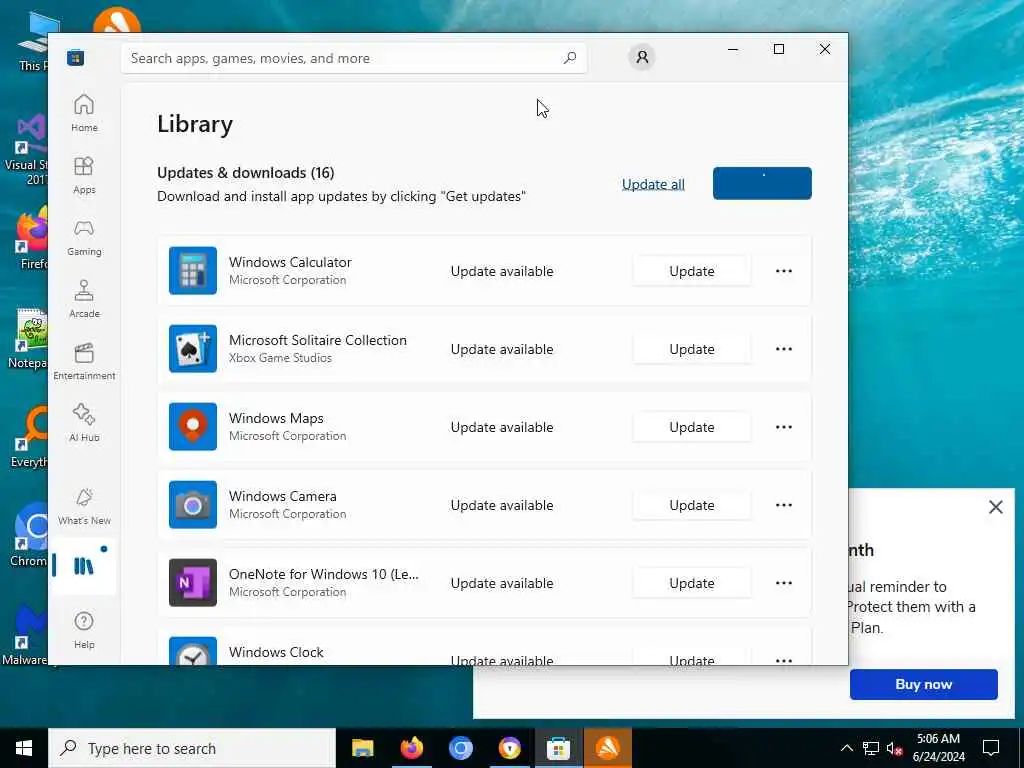Show hidden system tray icons

tap(846, 748)
